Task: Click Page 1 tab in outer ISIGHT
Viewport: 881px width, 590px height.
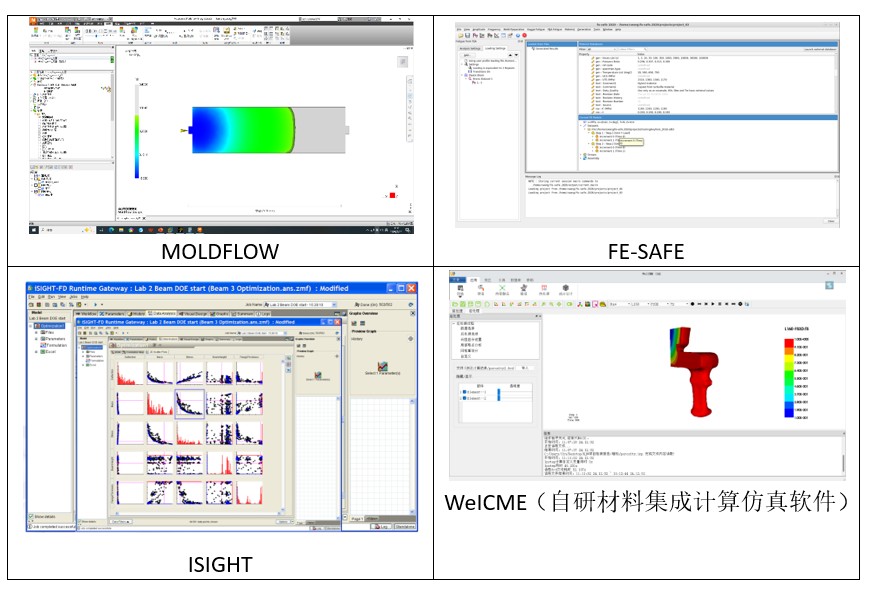Action: [x=357, y=519]
